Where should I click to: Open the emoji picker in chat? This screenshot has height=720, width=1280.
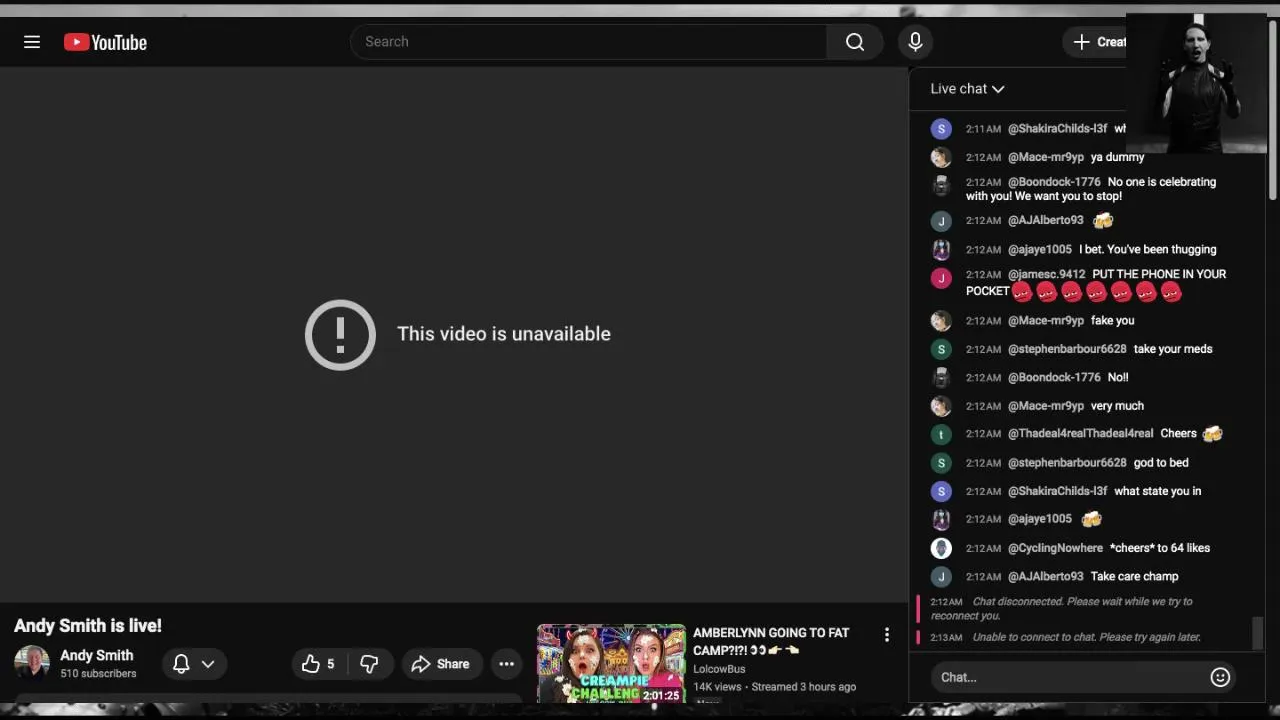[x=1220, y=677]
